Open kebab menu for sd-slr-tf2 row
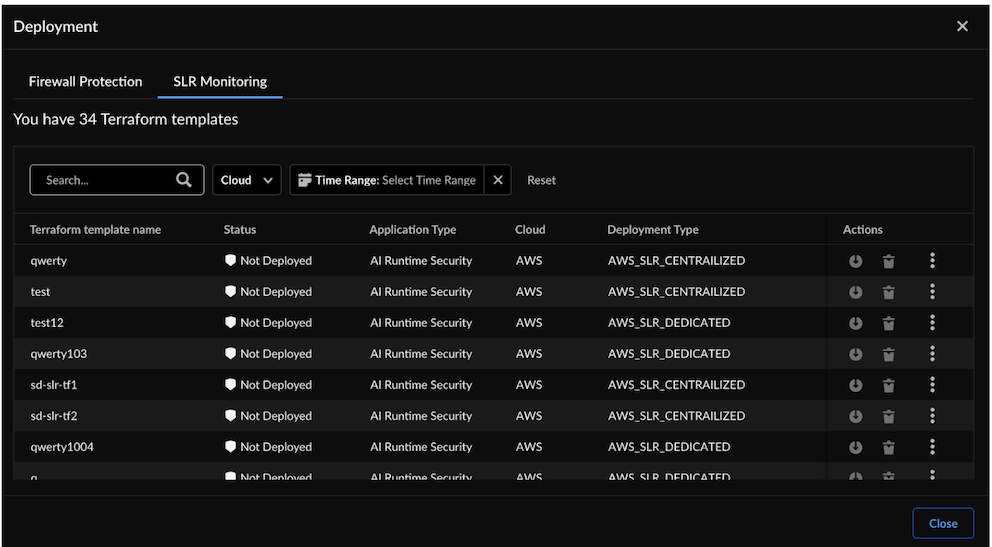This screenshot has width=992, height=547. point(932,415)
